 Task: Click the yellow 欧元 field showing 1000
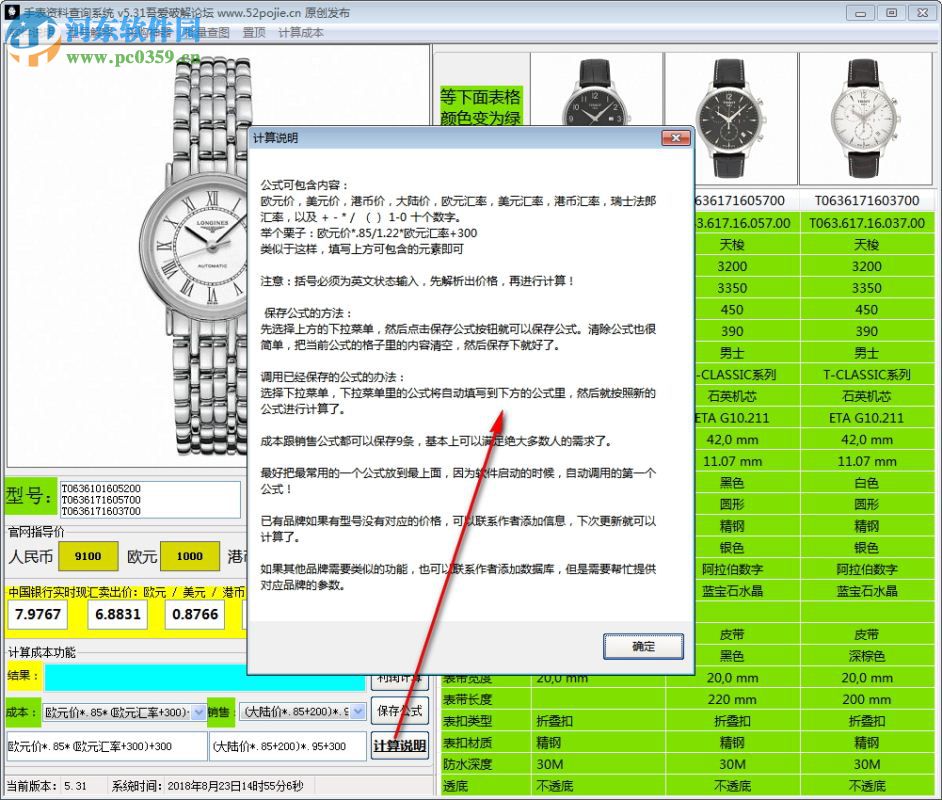coord(190,556)
